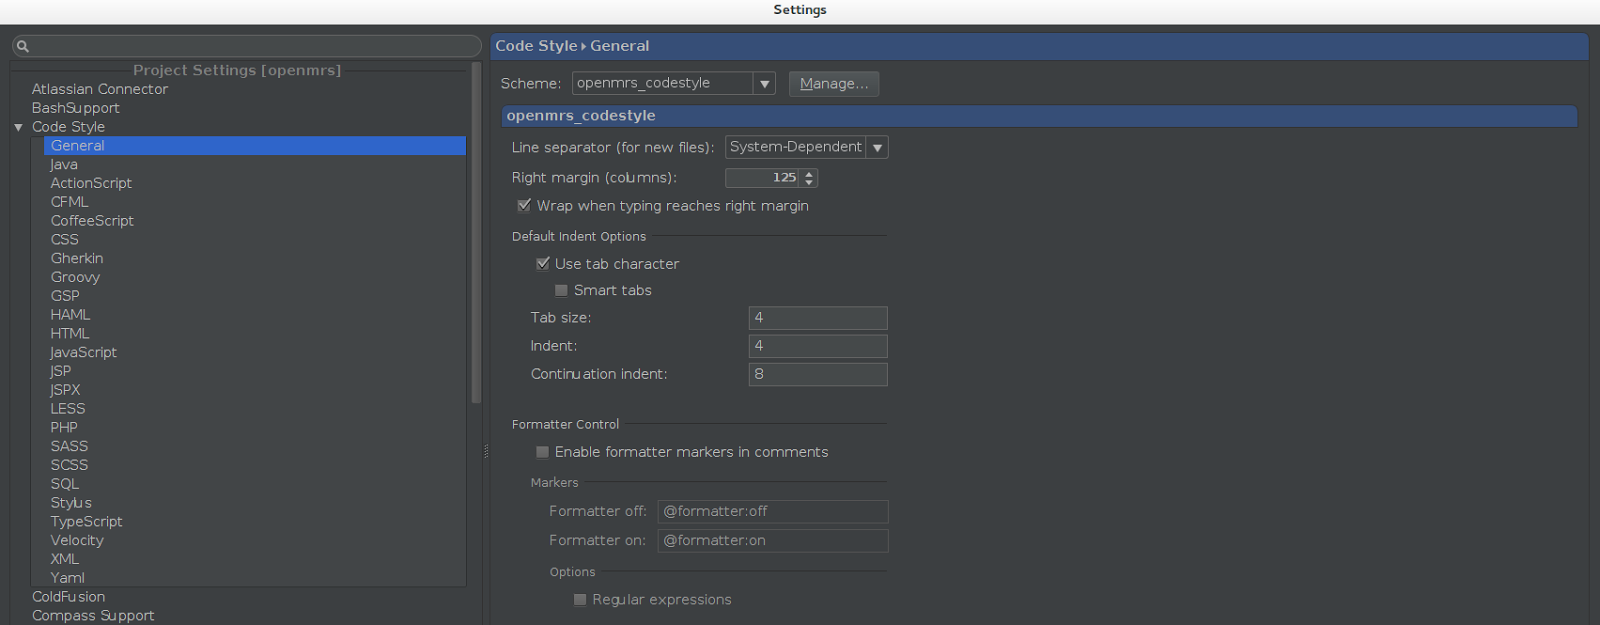Select the TypeScript code style item

click(x=87, y=522)
